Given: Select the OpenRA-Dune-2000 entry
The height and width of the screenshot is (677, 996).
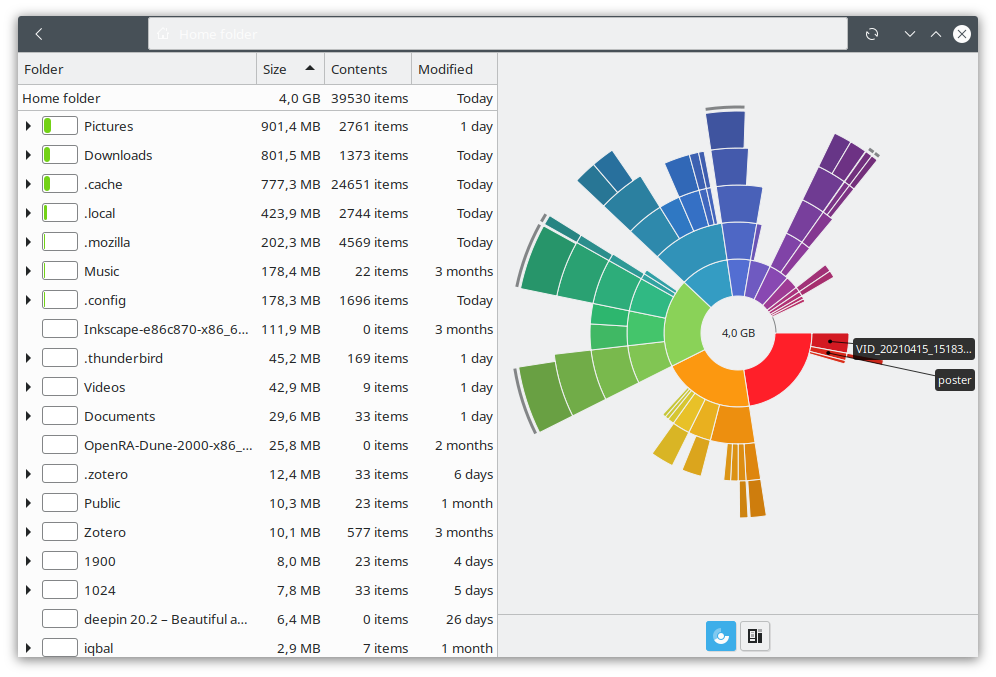Looking at the screenshot, I should point(257,445).
